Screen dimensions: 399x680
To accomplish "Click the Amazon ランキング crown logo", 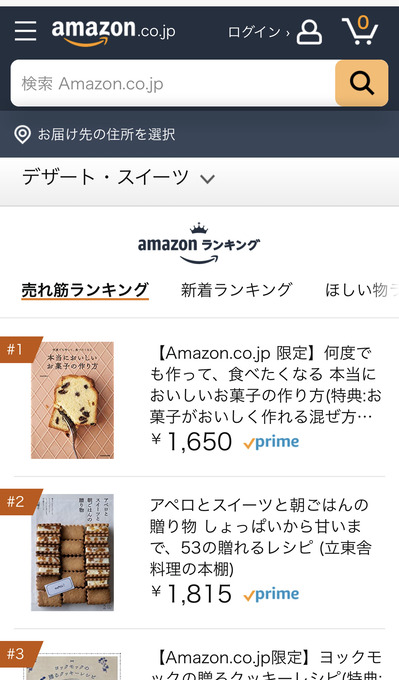I will [199, 244].
